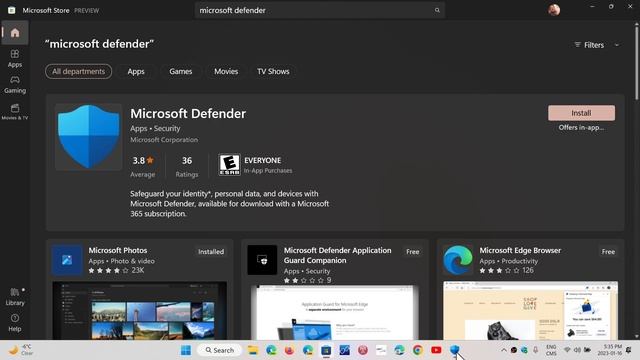This screenshot has width=640, height=360.
Task: Click the Microsoft Defender shield app icon
Action: (89, 137)
